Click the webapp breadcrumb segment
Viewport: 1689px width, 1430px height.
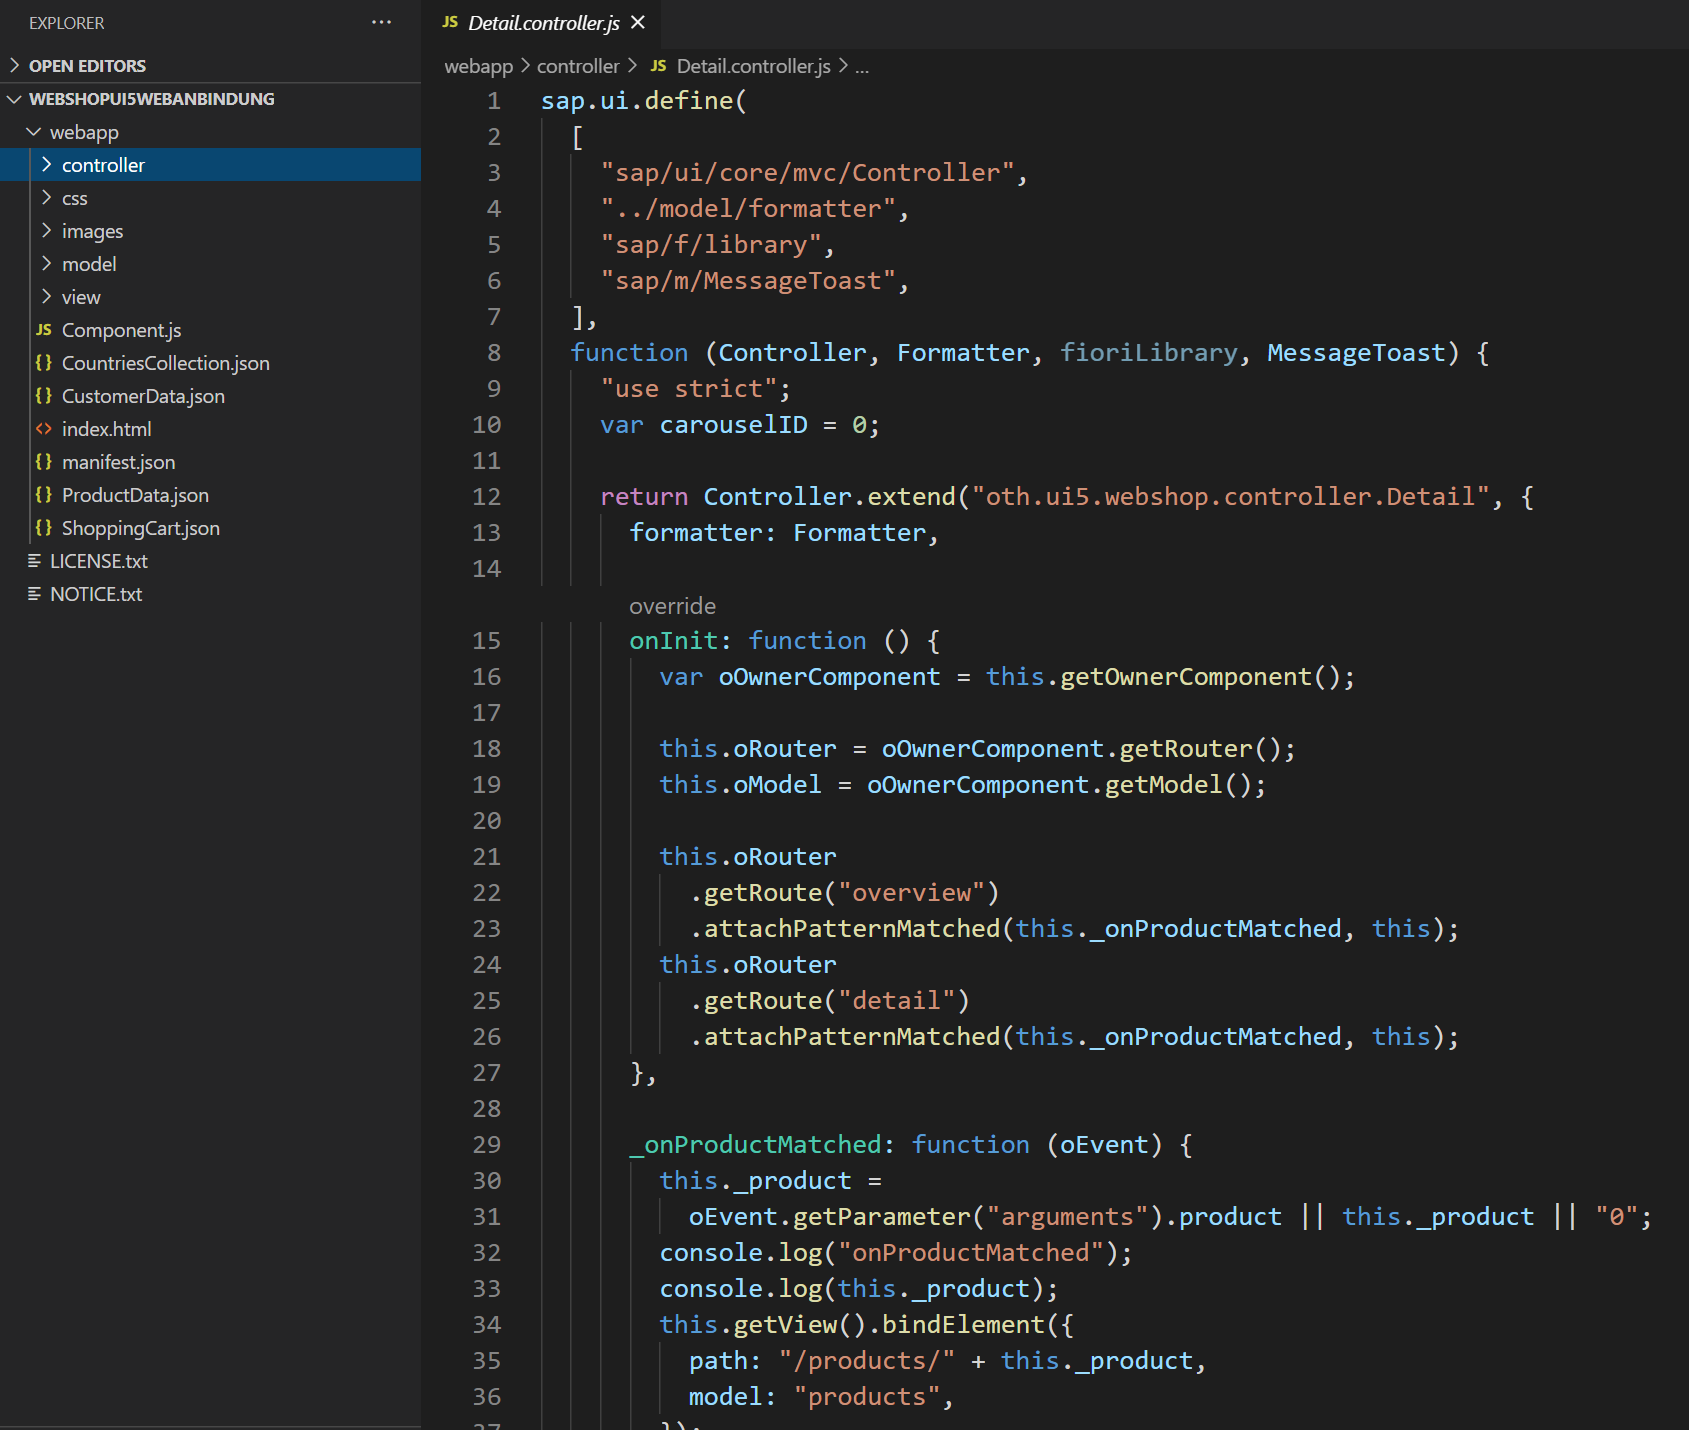478,66
